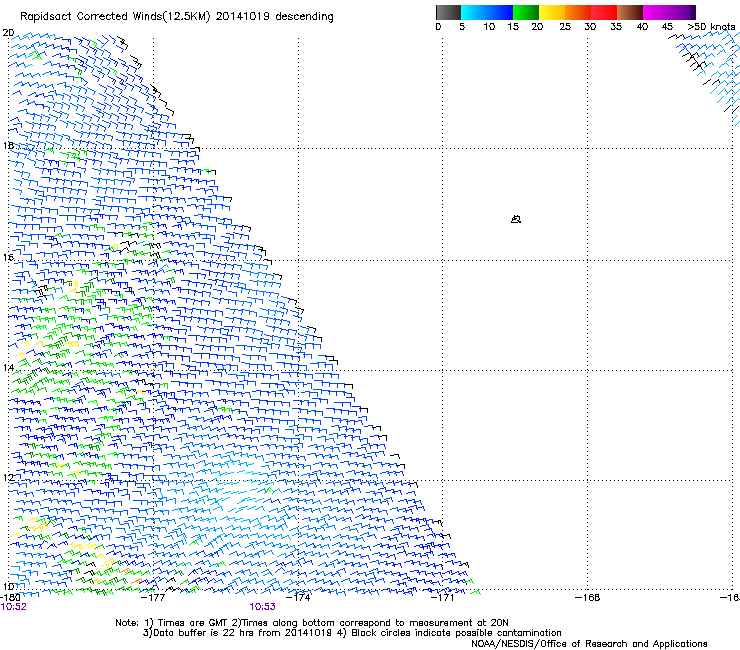Click the longitude label -174
The image size is (740, 650).
tap(298, 598)
